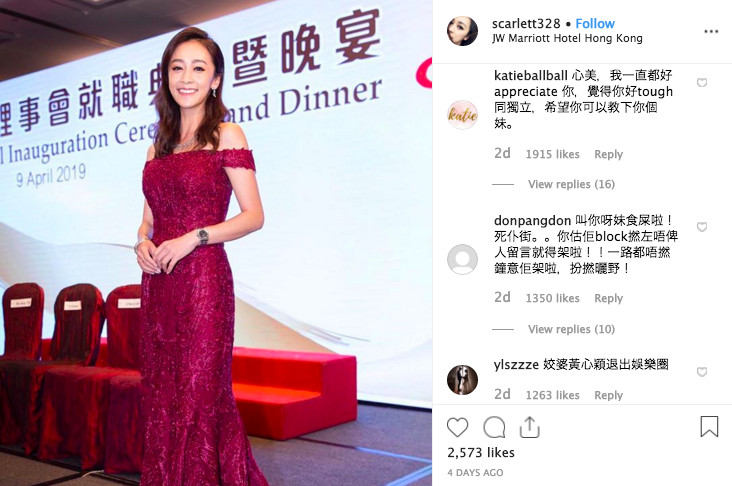
Task: Save the post with the bookmark icon
Action: 709,427
